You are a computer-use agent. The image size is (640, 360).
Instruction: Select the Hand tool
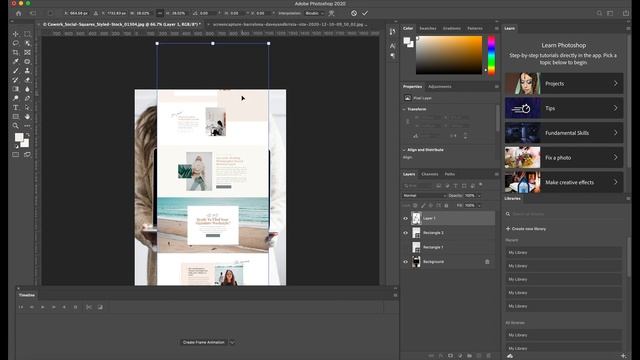click(x=27, y=116)
